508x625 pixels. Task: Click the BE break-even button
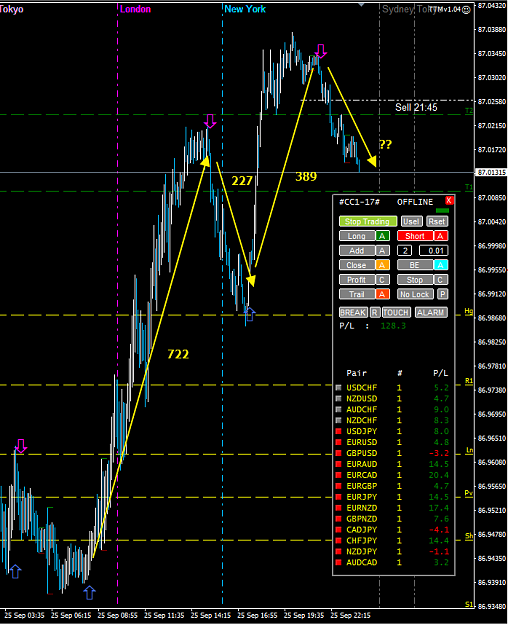coord(415,265)
